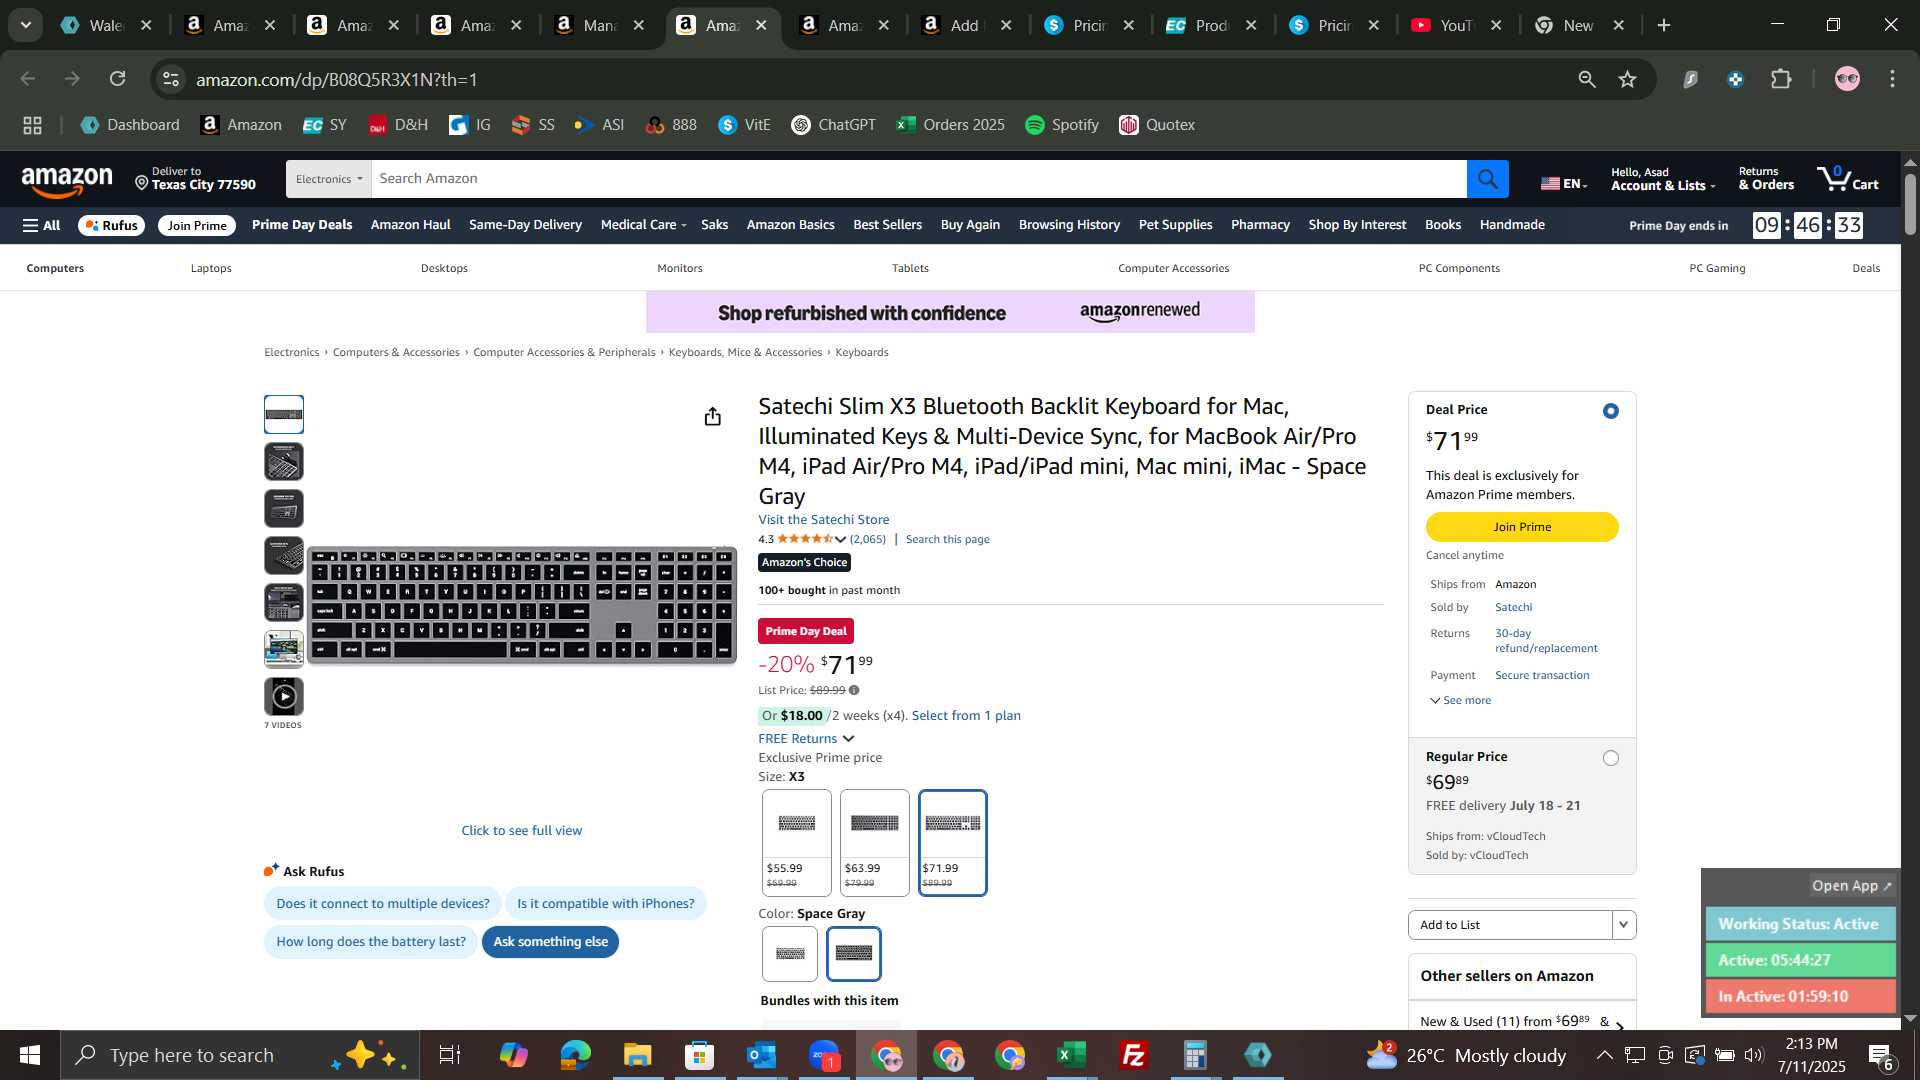Open Excel from the taskbar
Image resolution: width=1920 pixels, height=1080 pixels.
(x=1072, y=1055)
